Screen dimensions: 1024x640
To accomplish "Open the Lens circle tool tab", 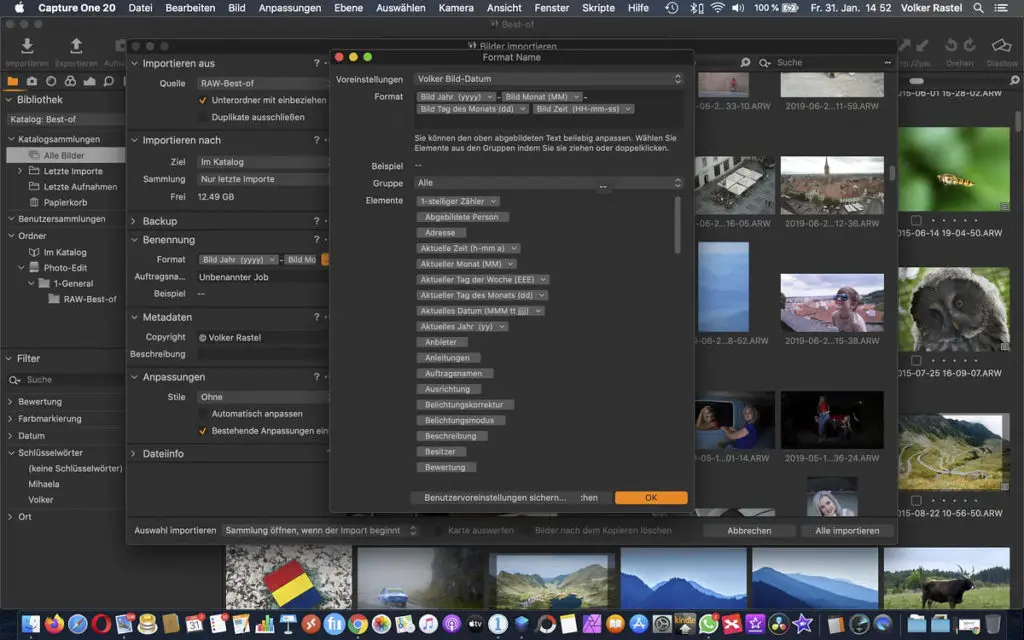I will [51, 82].
